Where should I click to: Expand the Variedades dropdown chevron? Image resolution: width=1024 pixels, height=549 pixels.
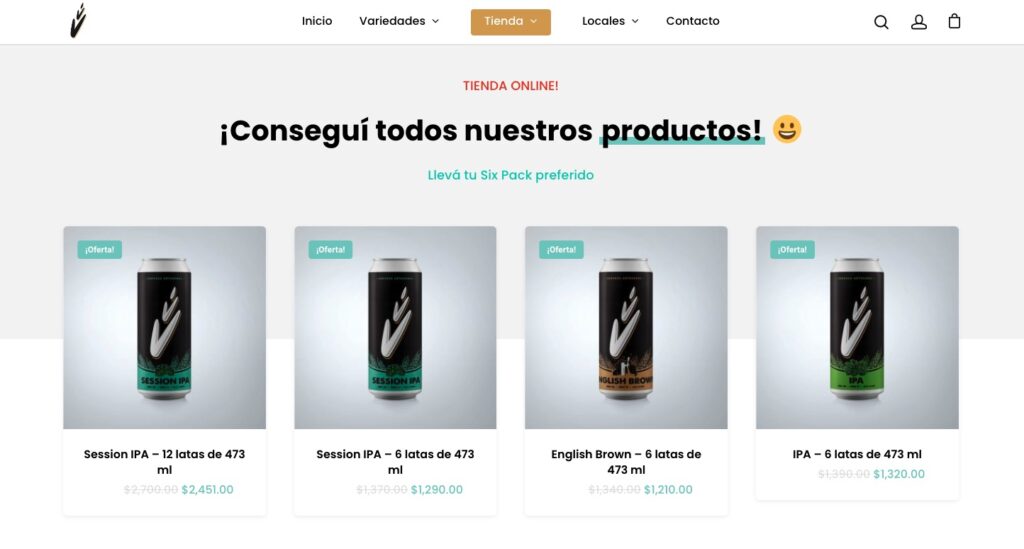pyautogui.click(x=436, y=22)
